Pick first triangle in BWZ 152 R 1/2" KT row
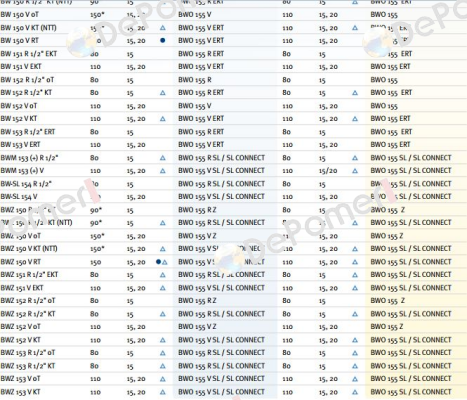Image resolution: width=467 pixels, height=400 pixels. [x=163, y=314]
